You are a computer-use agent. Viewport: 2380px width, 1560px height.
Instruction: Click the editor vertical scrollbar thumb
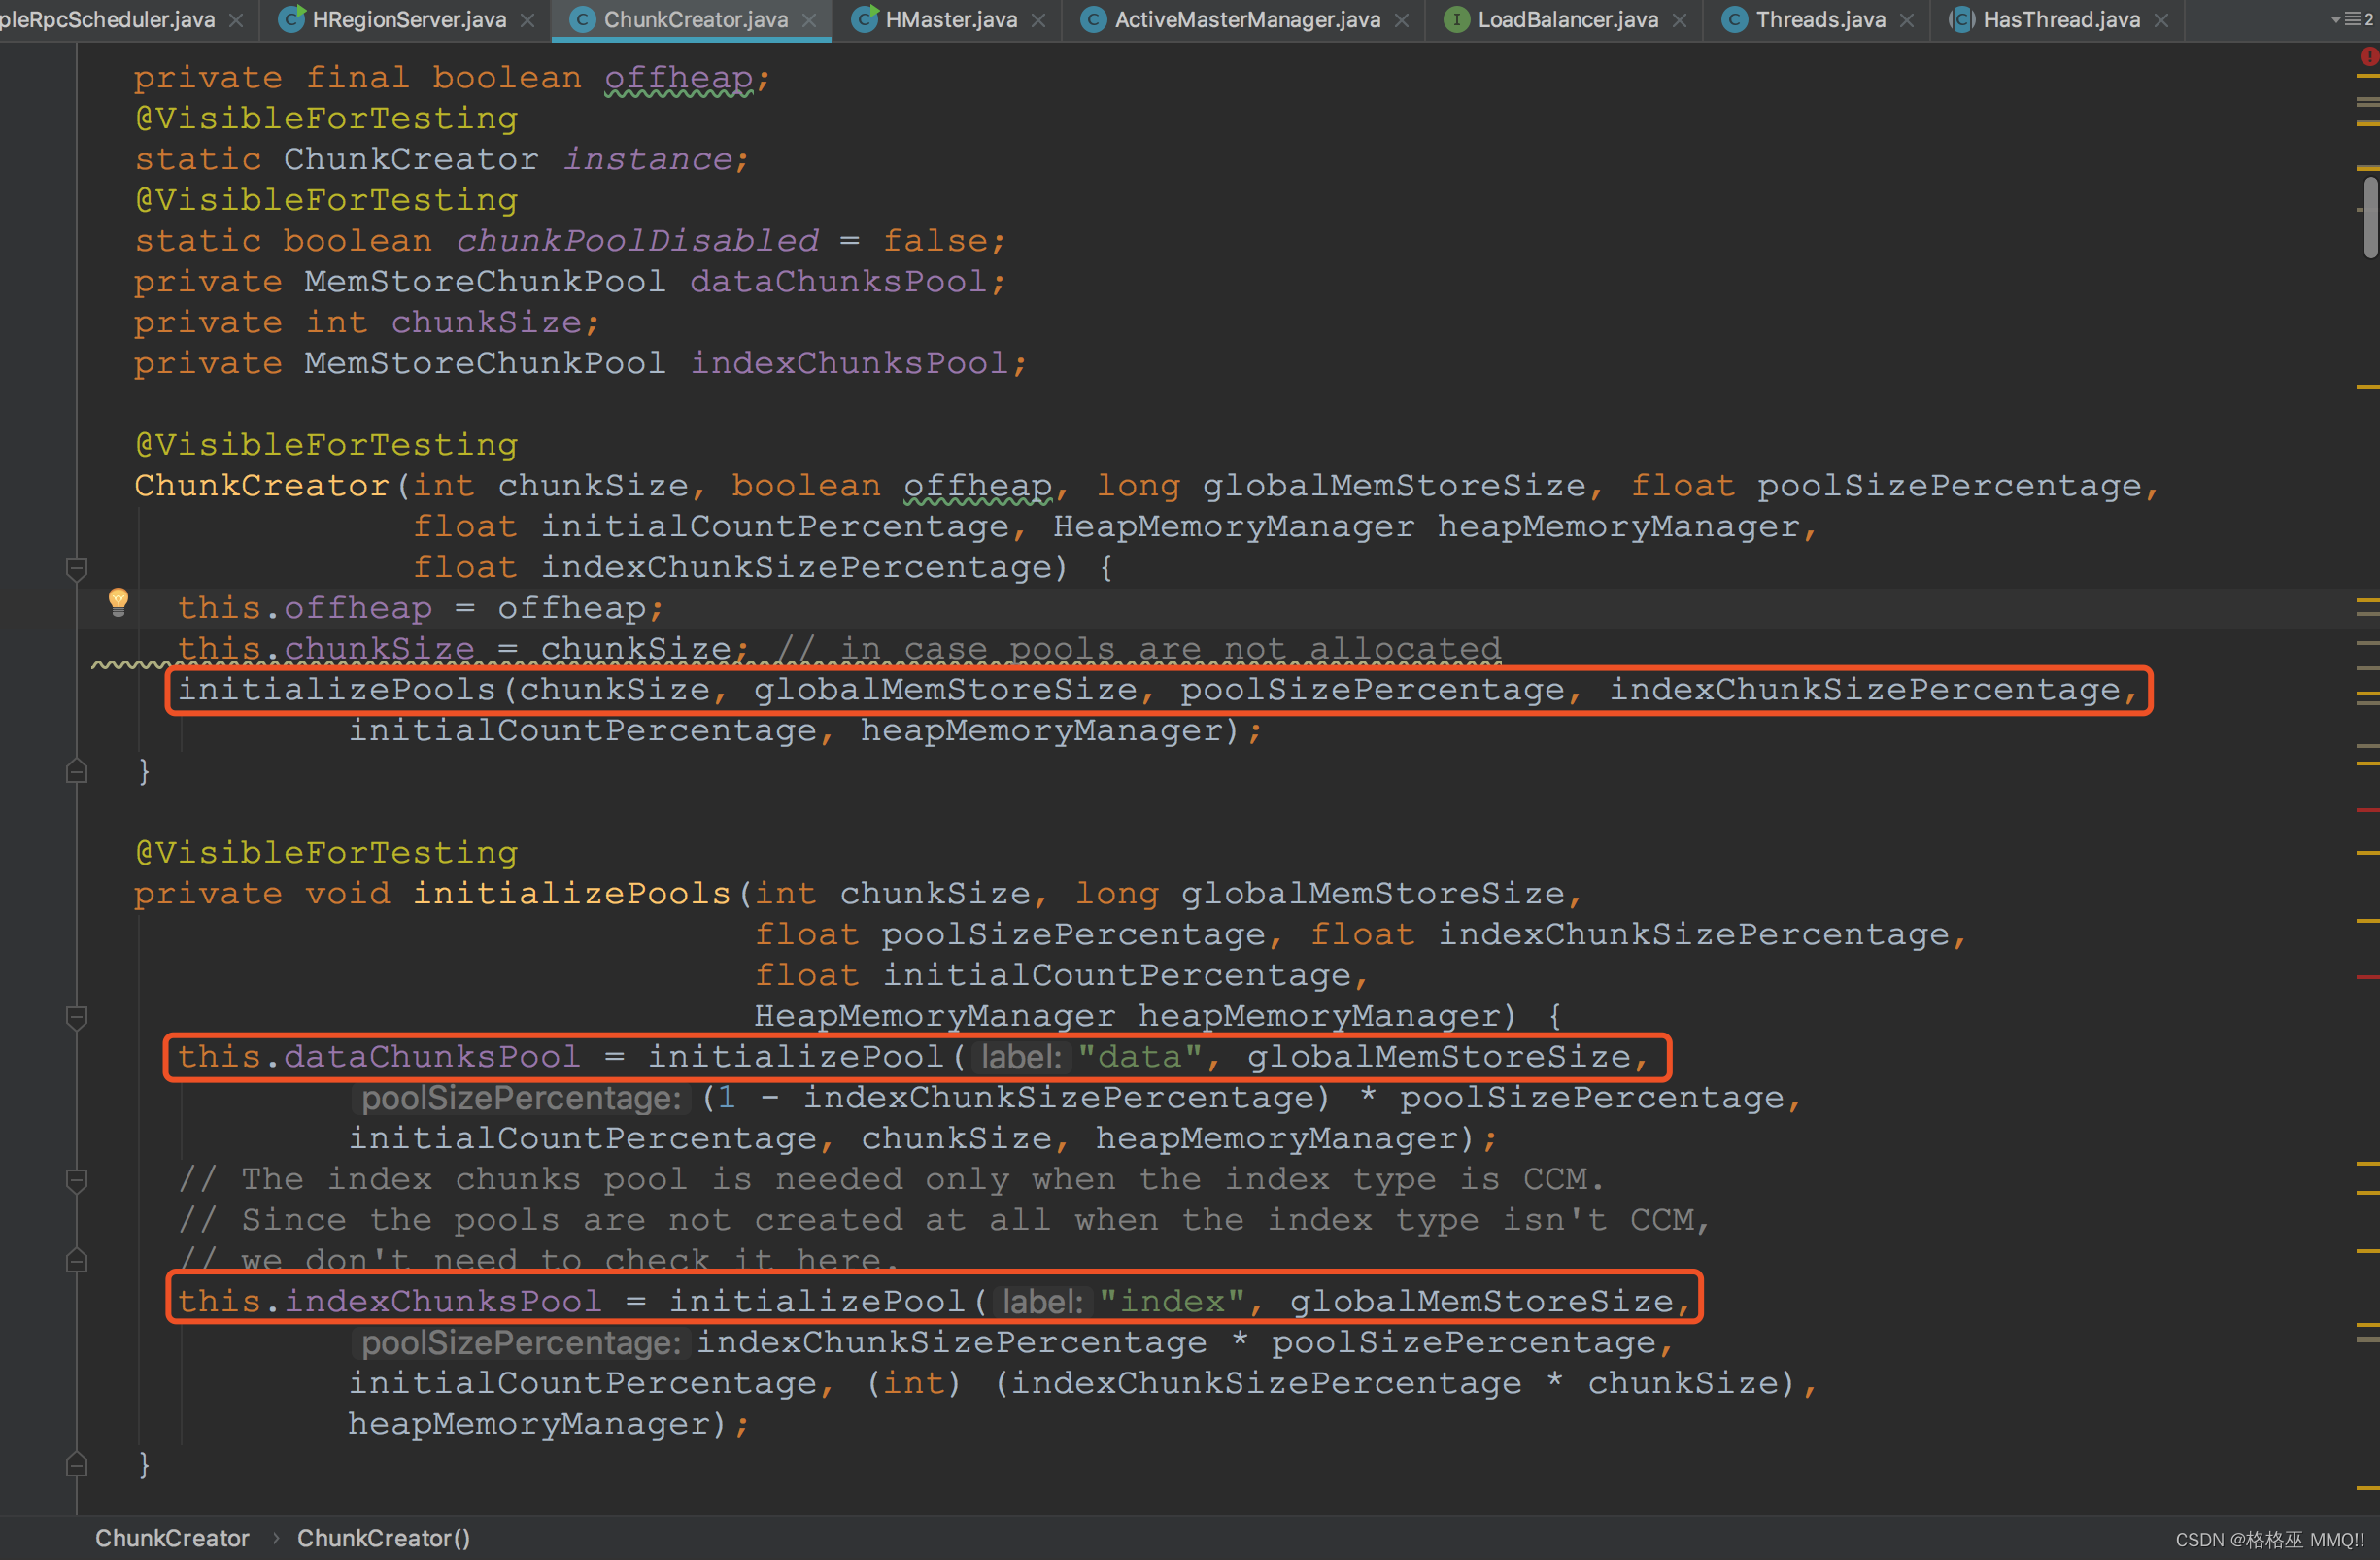2369,218
